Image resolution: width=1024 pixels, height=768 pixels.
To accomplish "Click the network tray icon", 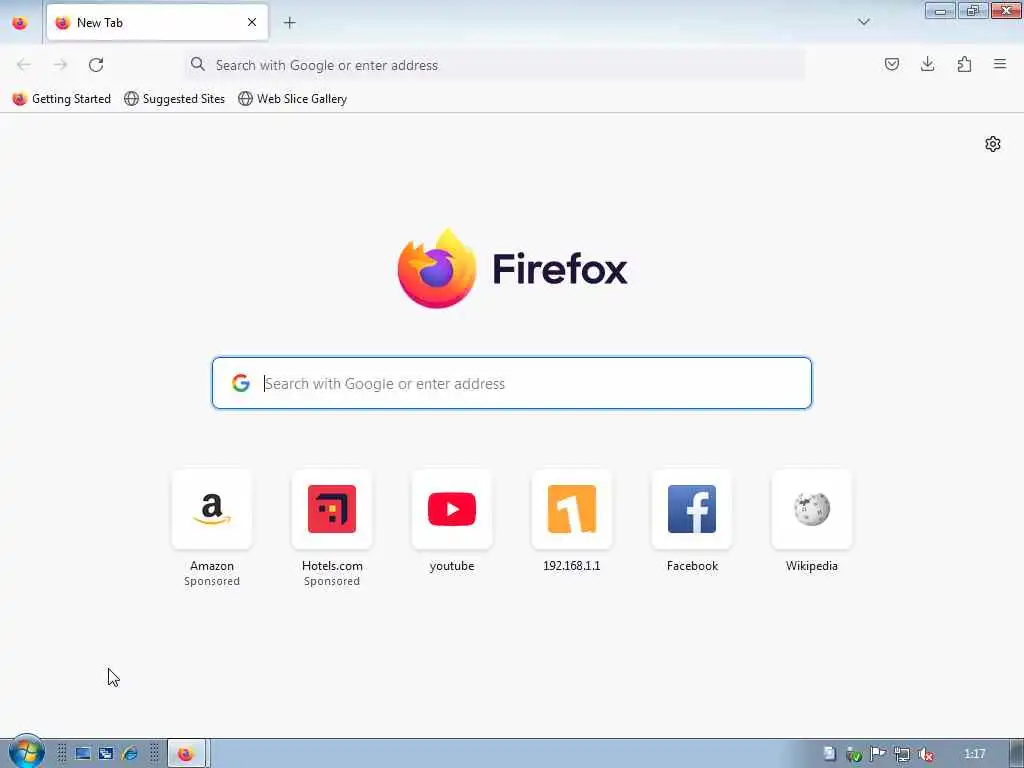I will tap(901, 754).
